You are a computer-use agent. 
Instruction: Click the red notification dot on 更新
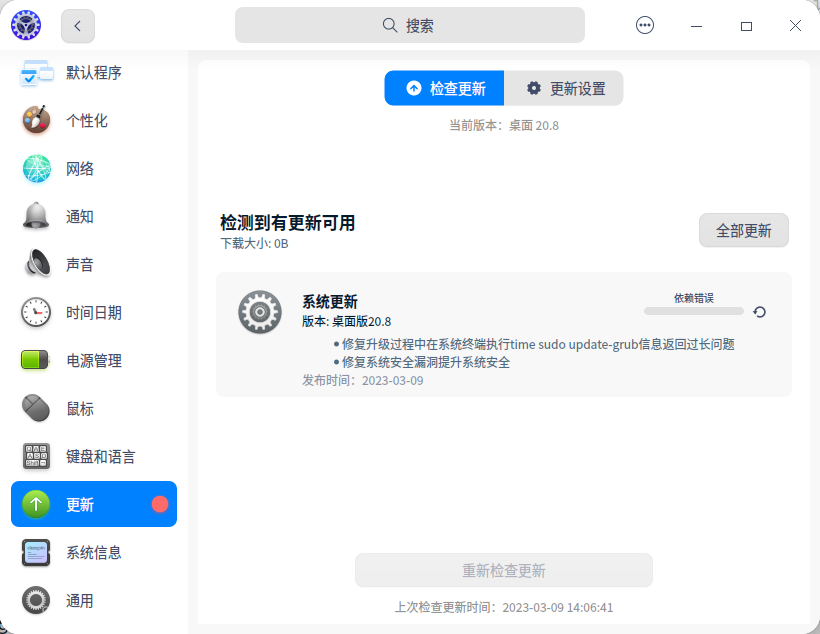click(x=160, y=504)
